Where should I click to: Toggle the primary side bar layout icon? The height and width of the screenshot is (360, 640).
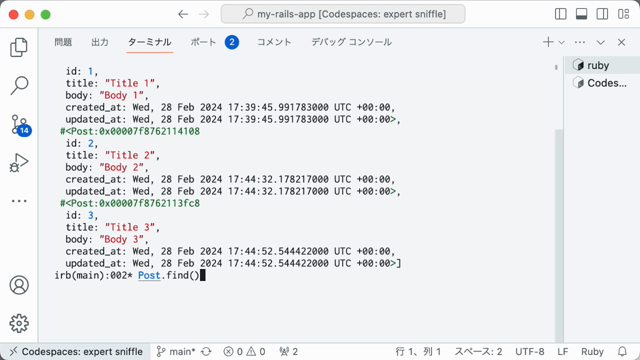coord(561,14)
